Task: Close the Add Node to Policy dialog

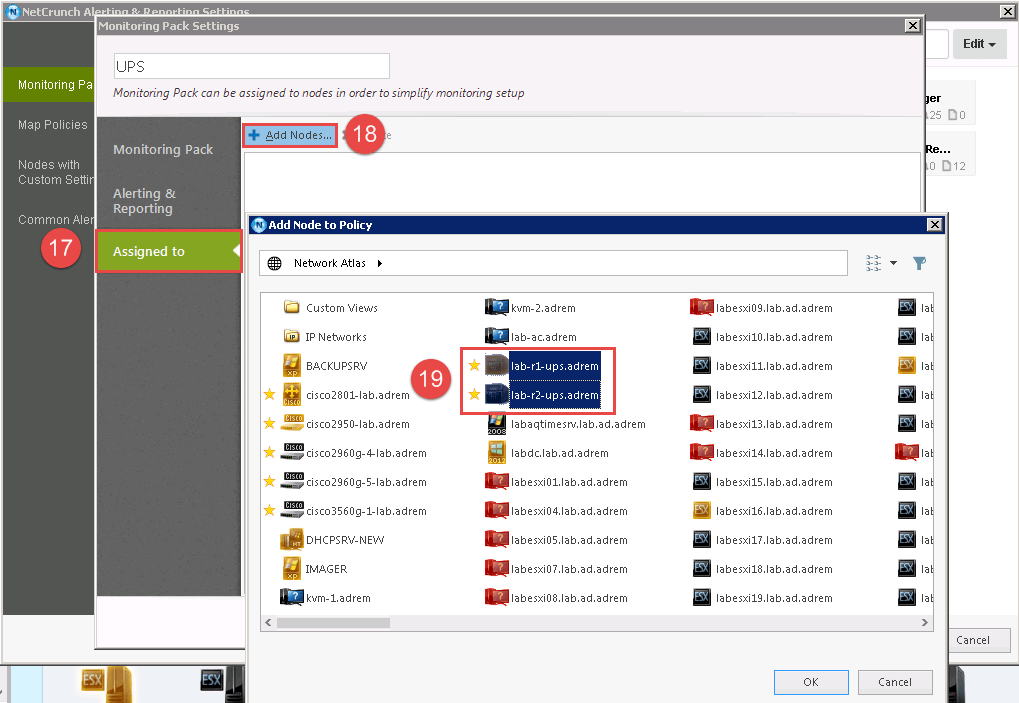Action: point(935,225)
